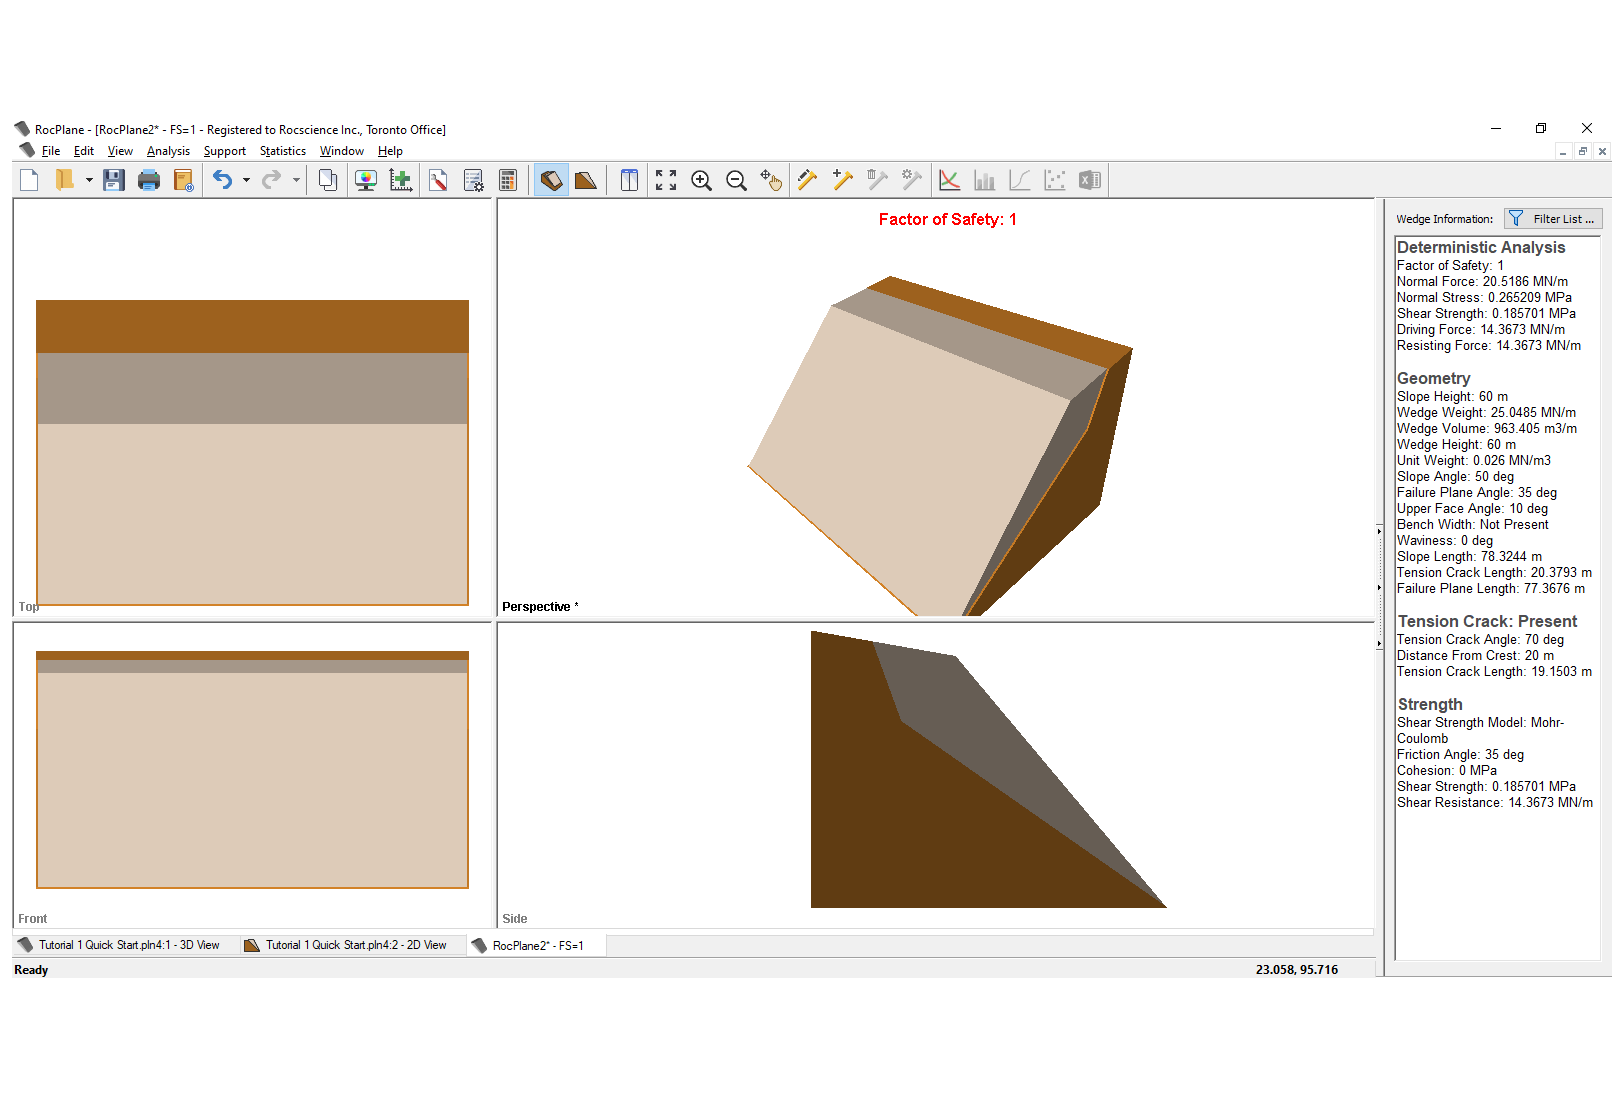This screenshot has width=1624, height=1096.
Task: Select the pan hand tool
Action: click(x=770, y=180)
